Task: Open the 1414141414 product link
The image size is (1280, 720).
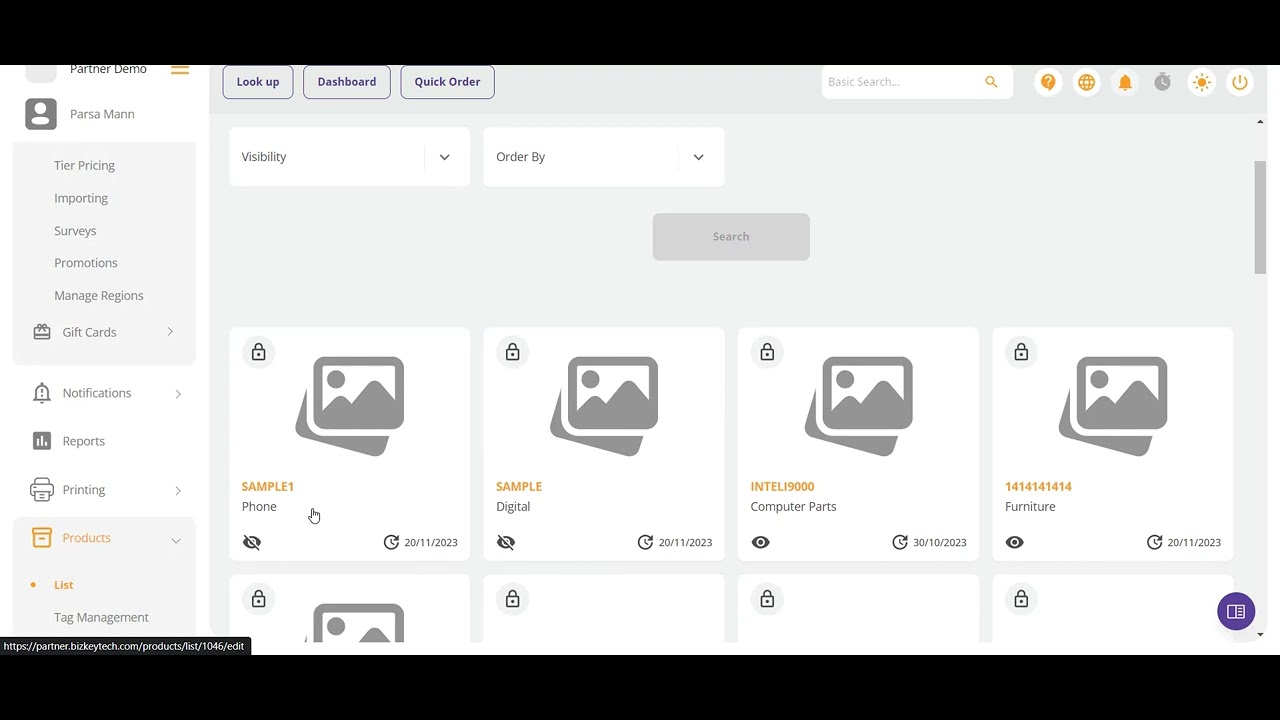Action: (1038, 487)
